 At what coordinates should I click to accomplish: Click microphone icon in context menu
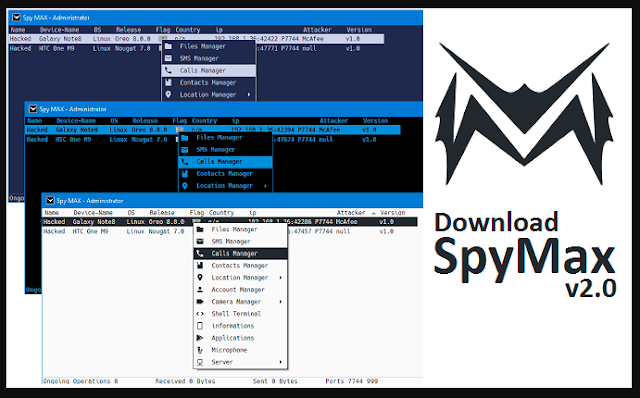pyautogui.click(x=200, y=350)
